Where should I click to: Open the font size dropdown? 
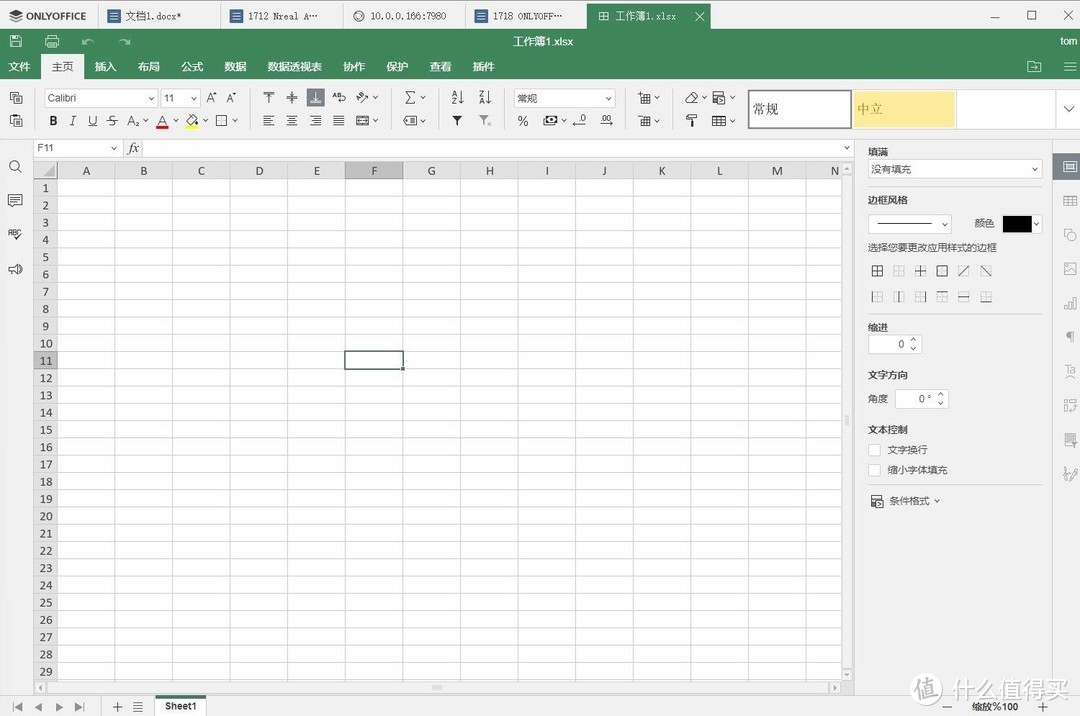click(194, 98)
